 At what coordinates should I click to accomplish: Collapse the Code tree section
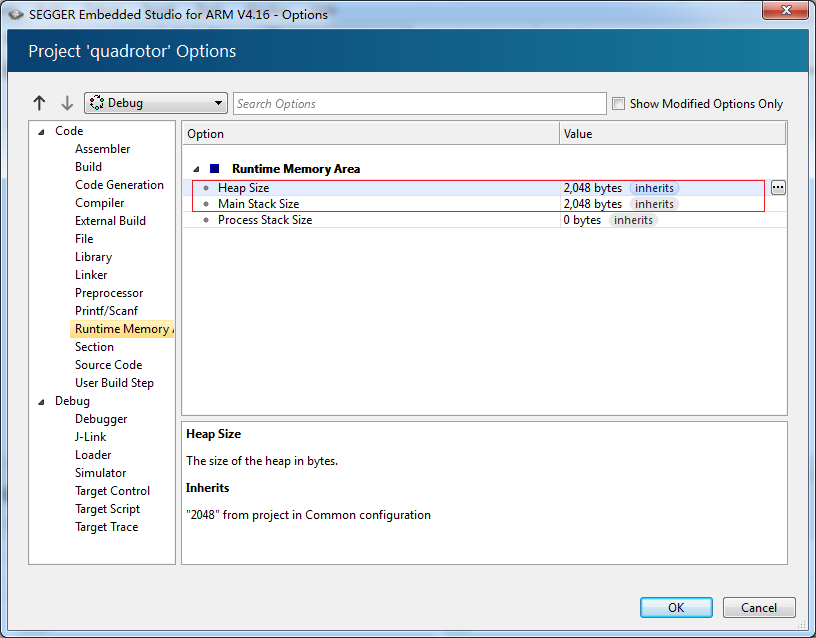pos(42,132)
